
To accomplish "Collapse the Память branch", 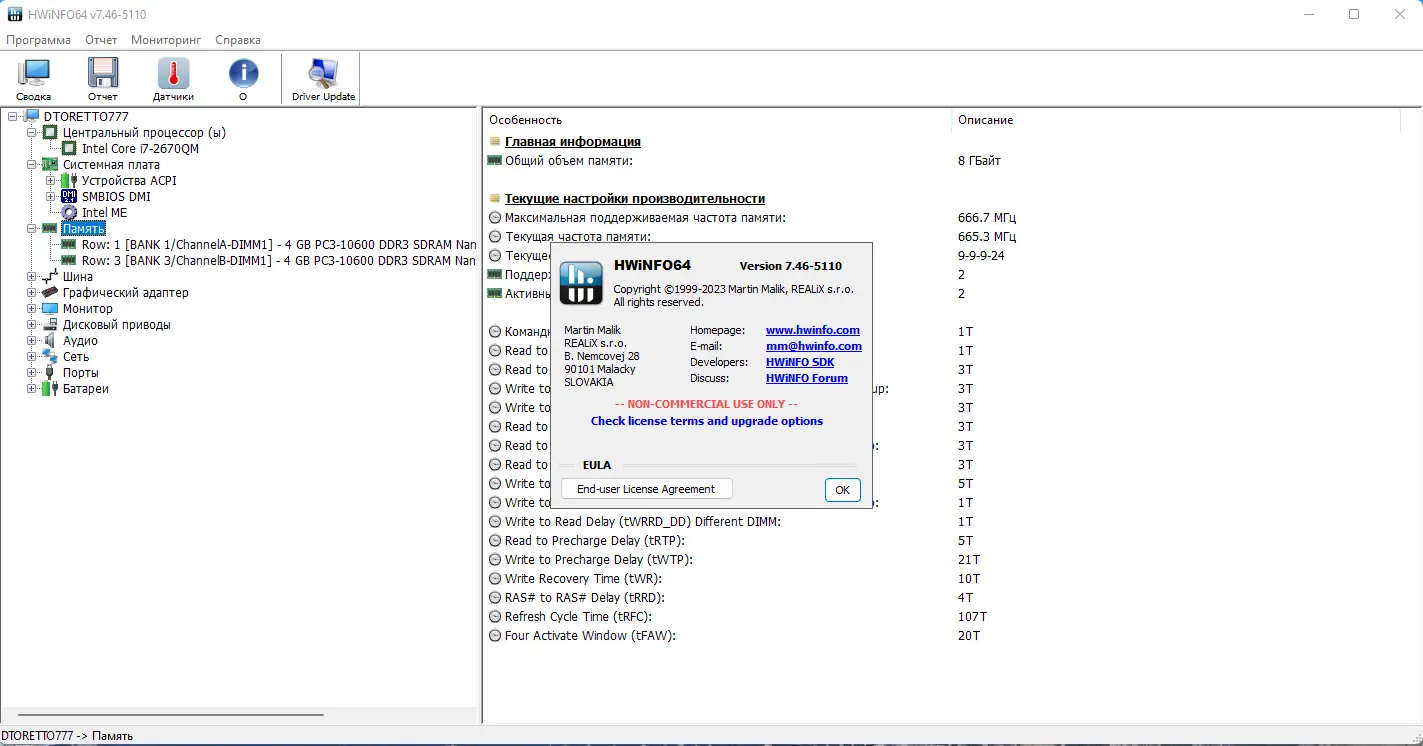I will point(32,228).
